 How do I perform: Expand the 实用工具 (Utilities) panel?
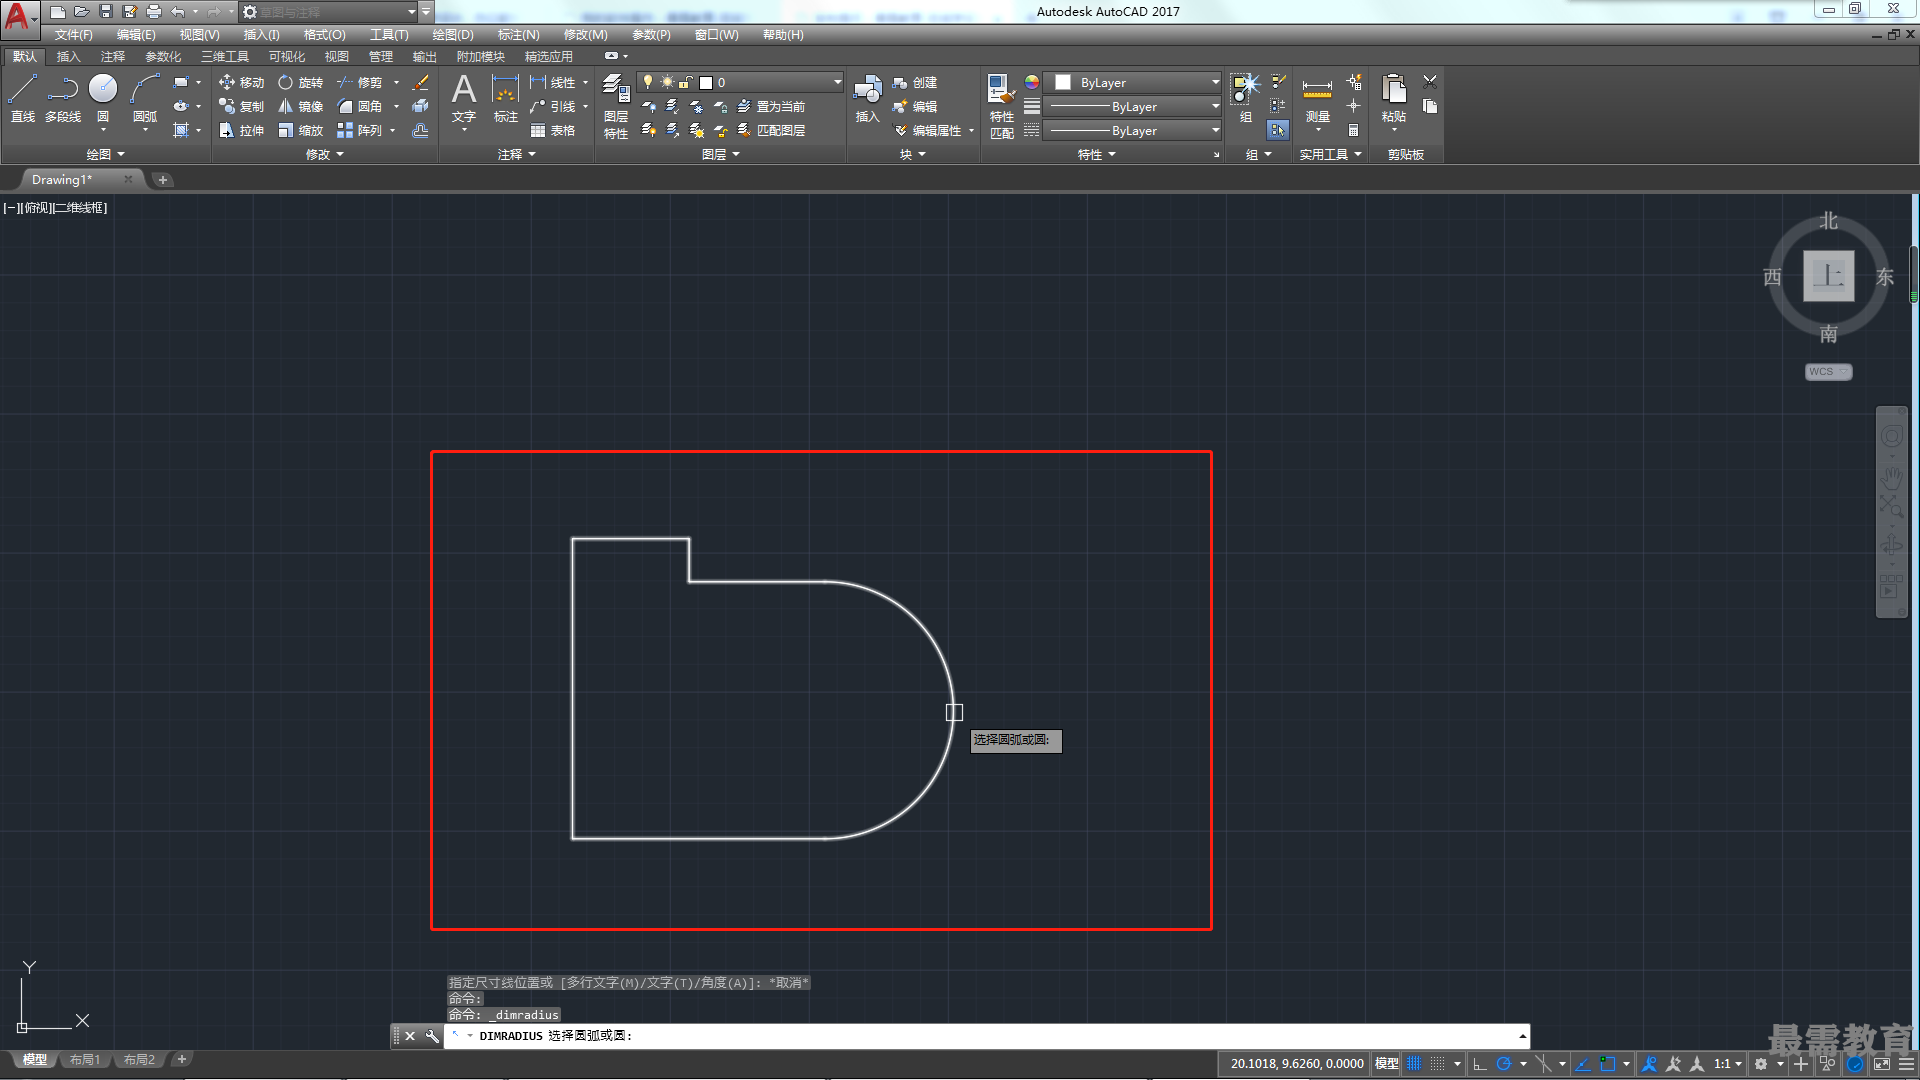click(x=1330, y=154)
